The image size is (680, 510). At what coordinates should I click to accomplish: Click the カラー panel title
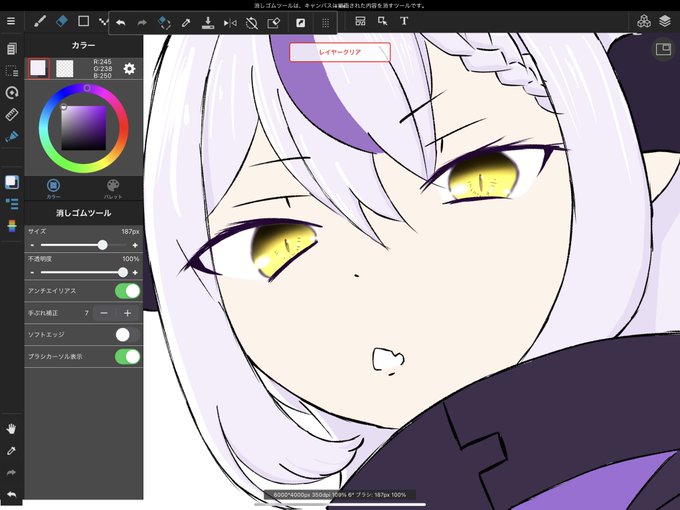(x=83, y=45)
